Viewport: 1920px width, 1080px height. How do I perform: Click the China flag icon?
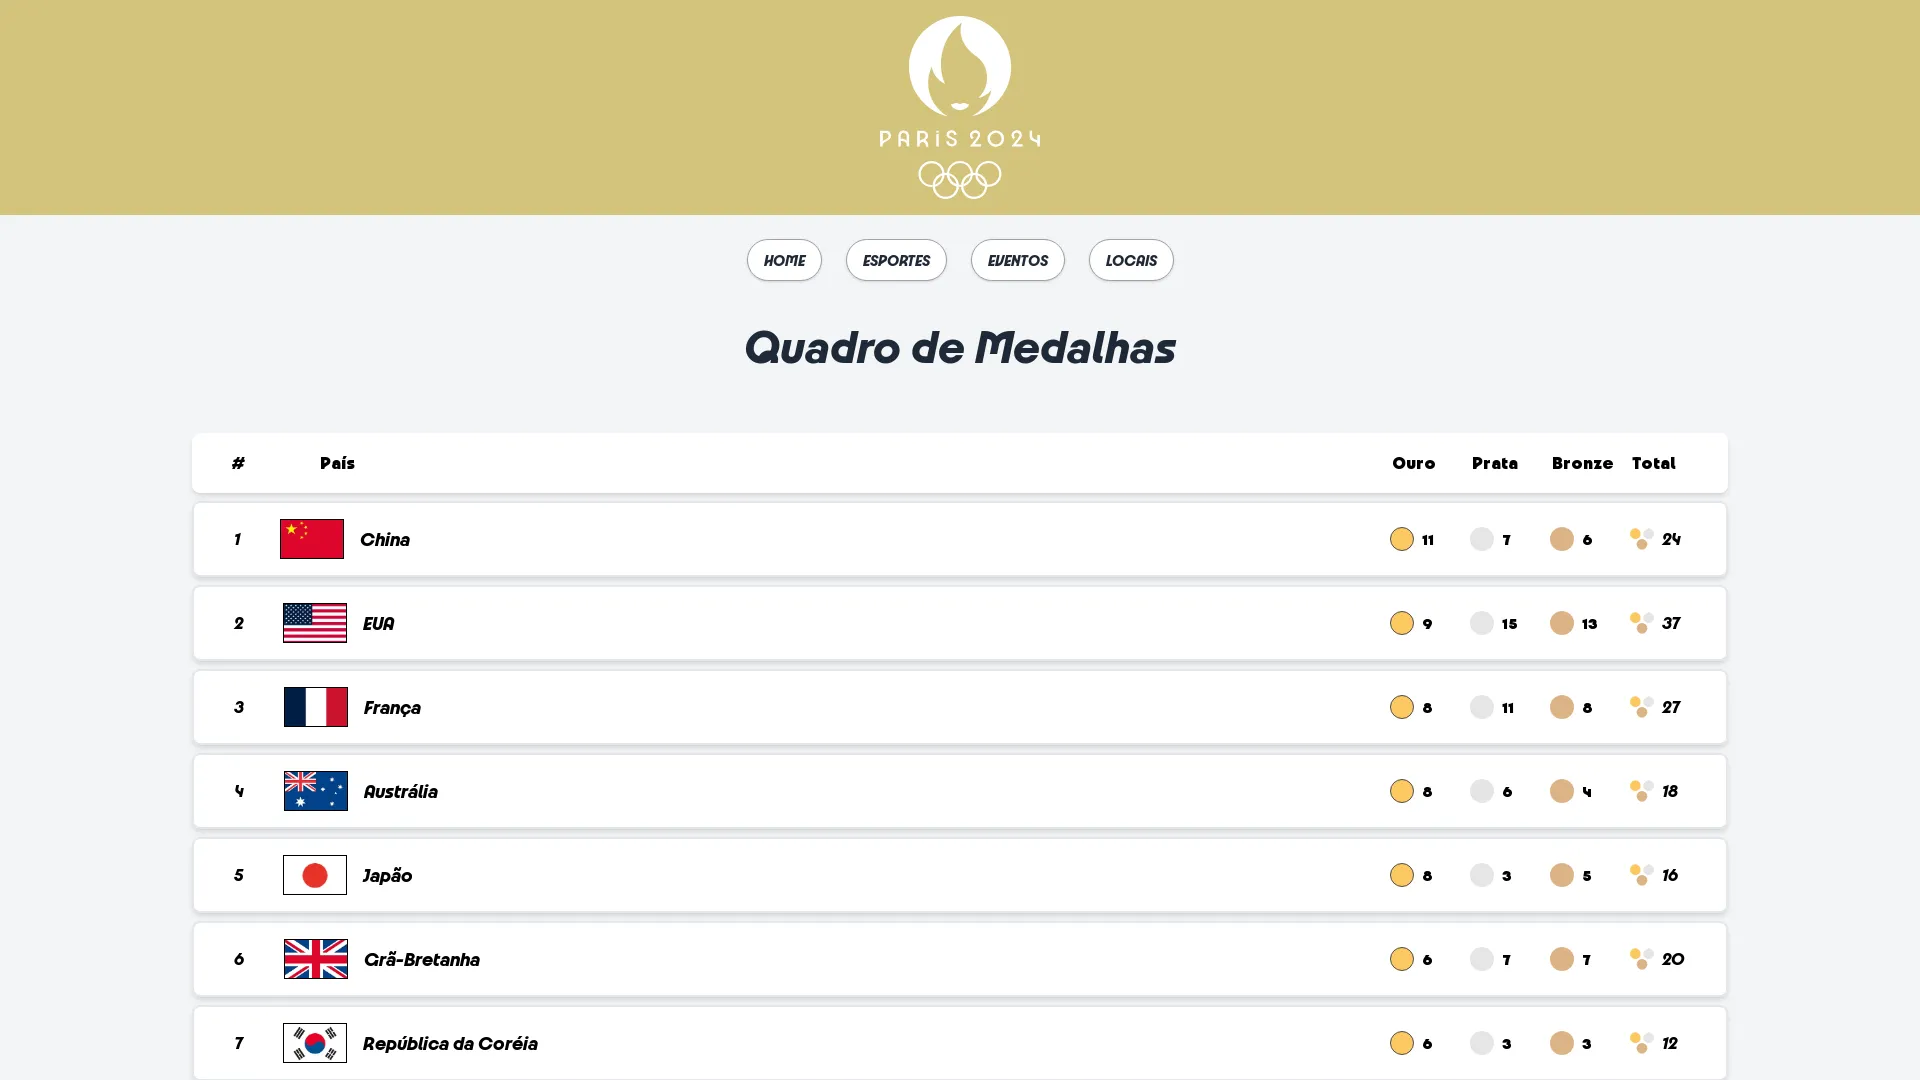pyautogui.click(x=311, y=539)
